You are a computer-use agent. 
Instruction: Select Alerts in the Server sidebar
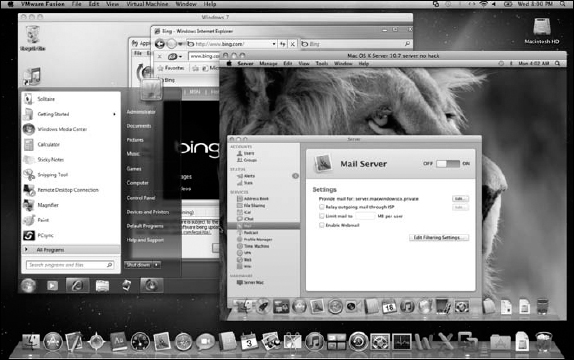(x=246, y=176)
